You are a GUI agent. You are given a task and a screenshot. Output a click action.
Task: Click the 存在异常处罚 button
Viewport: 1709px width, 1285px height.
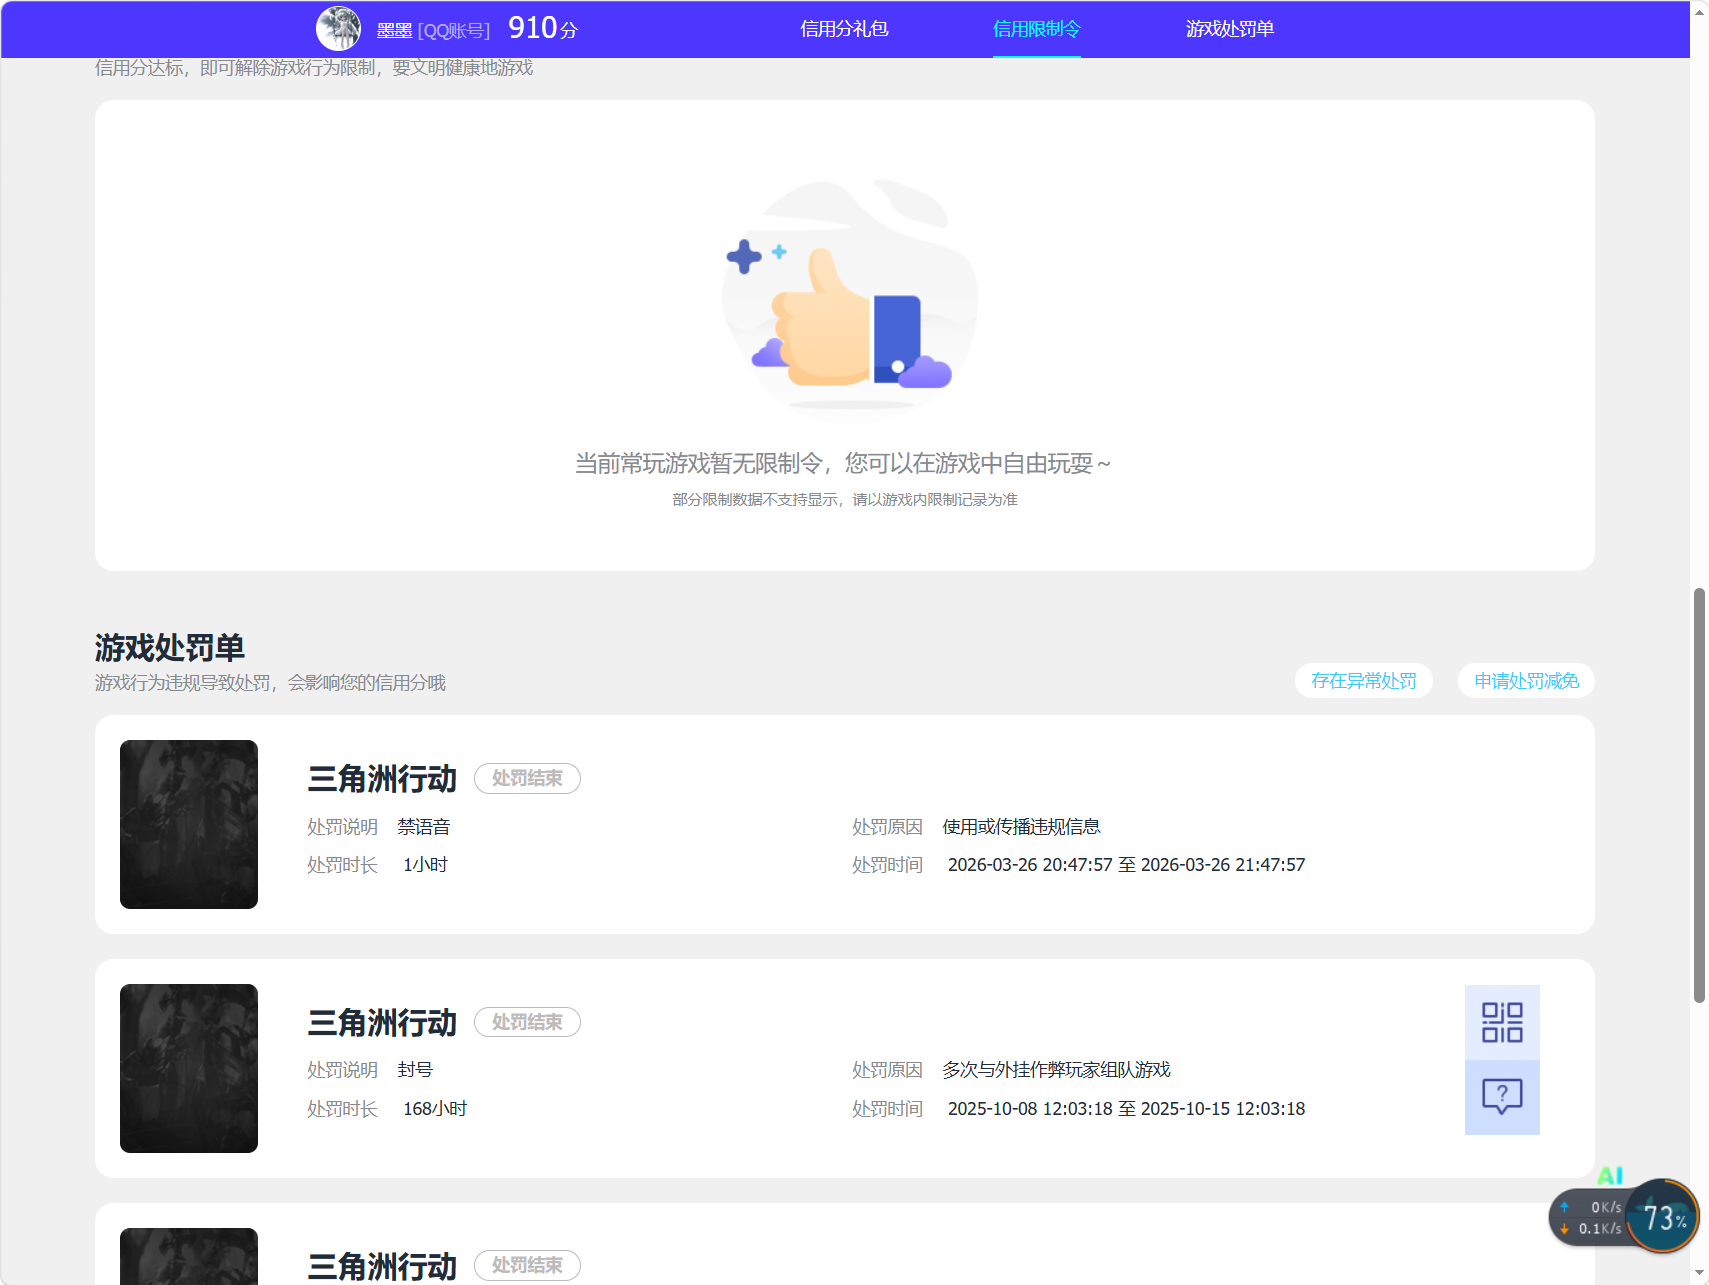tap(1364, 681)
